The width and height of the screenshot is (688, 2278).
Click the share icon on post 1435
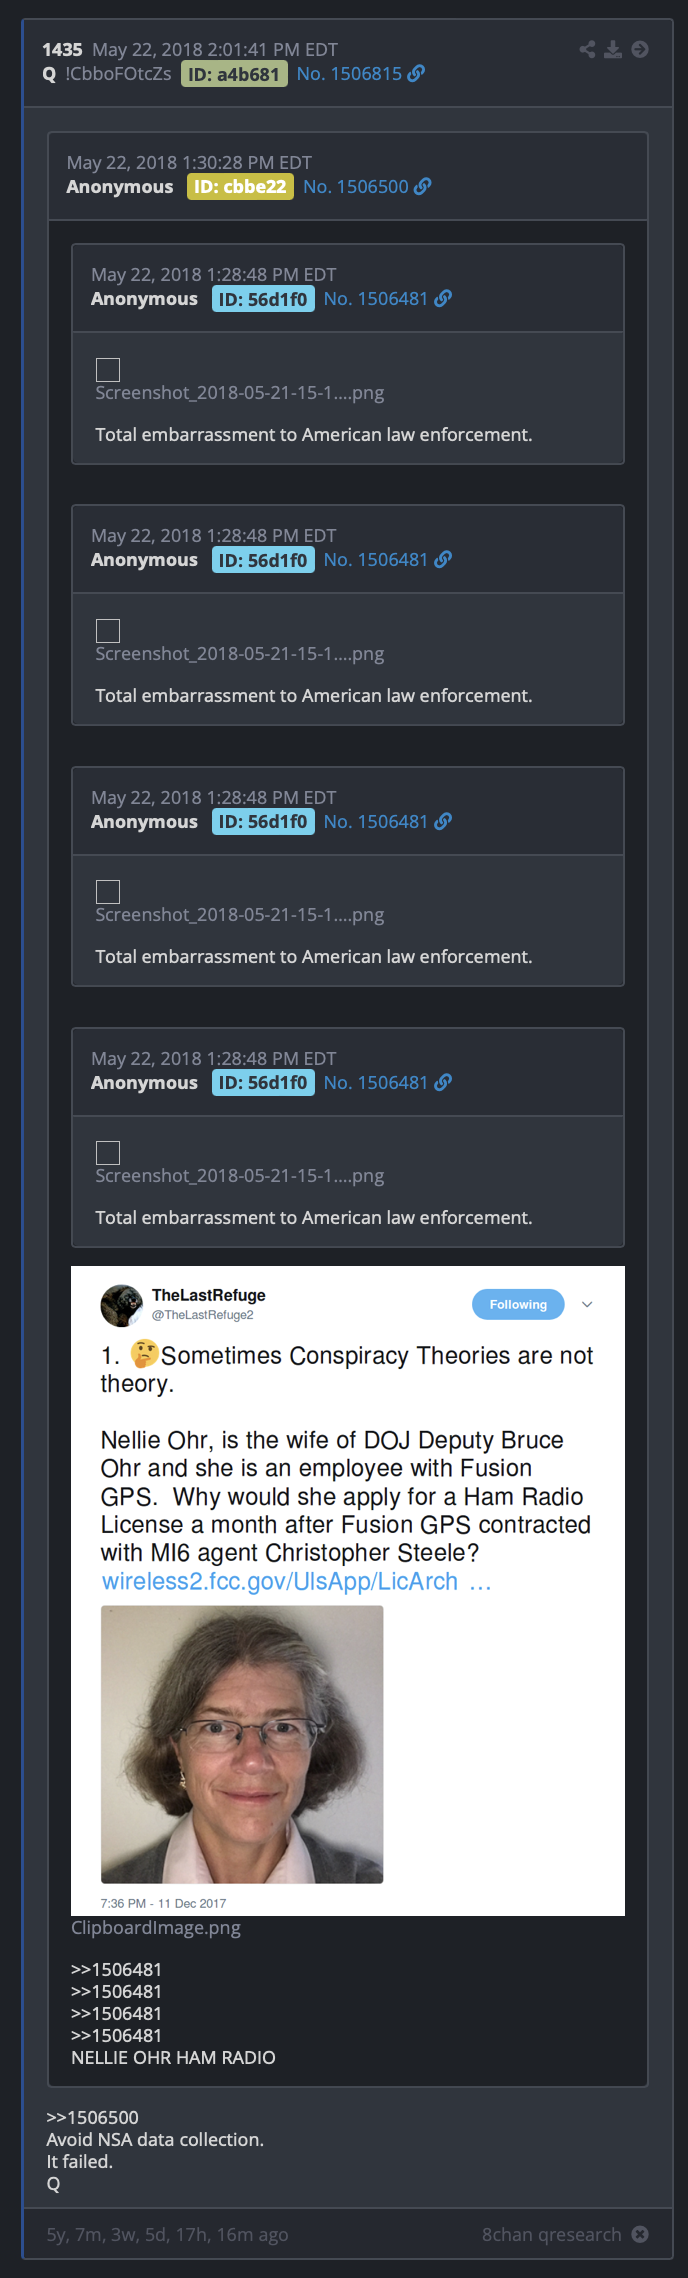587,49
